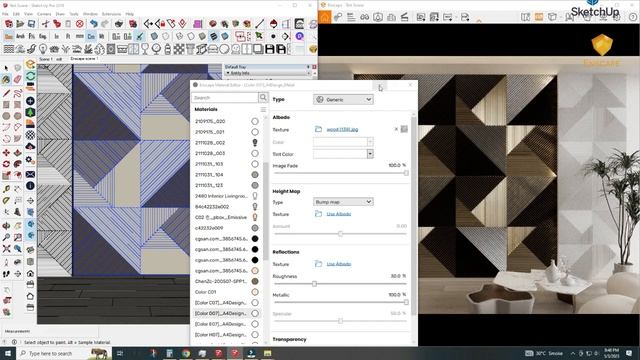
Task: Select the Rotate tool in SketchUp
Action: point(6,164)
